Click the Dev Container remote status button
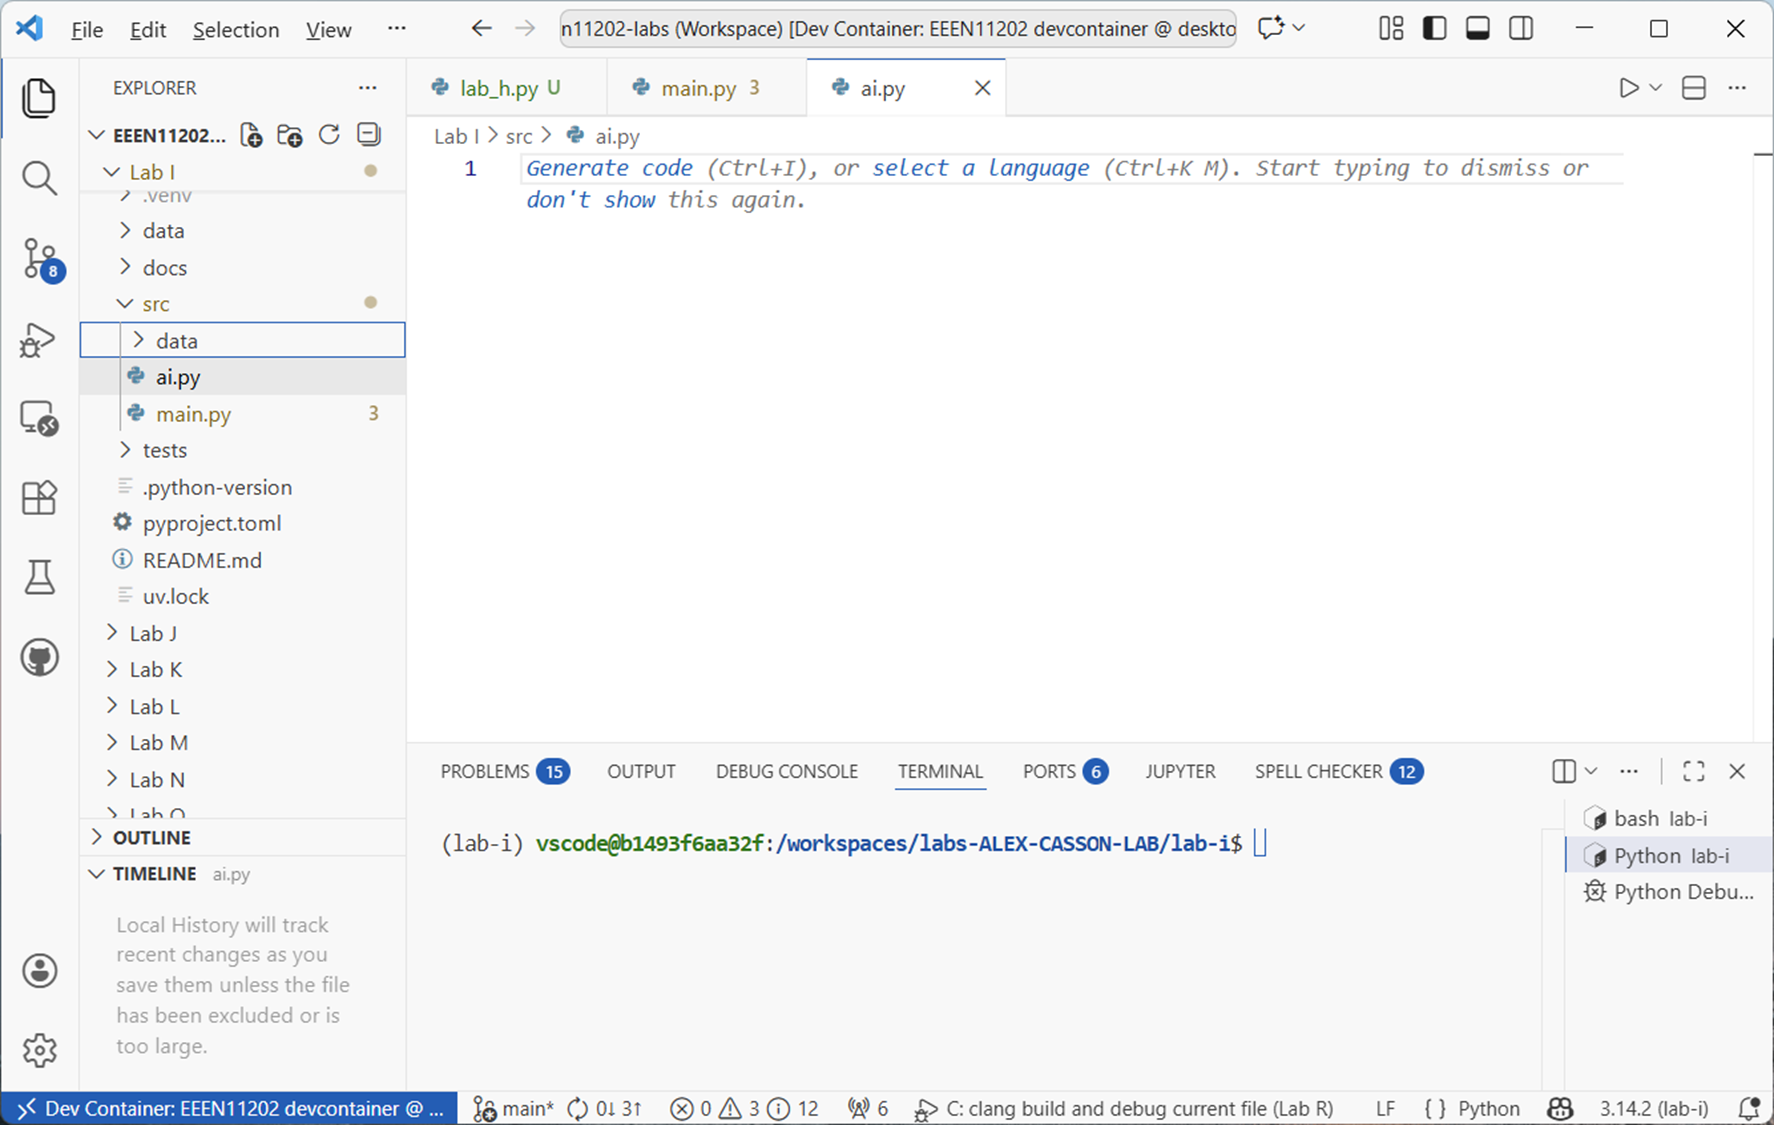The height and width of the screenshot is (1125, 1774). point(230,1108)
